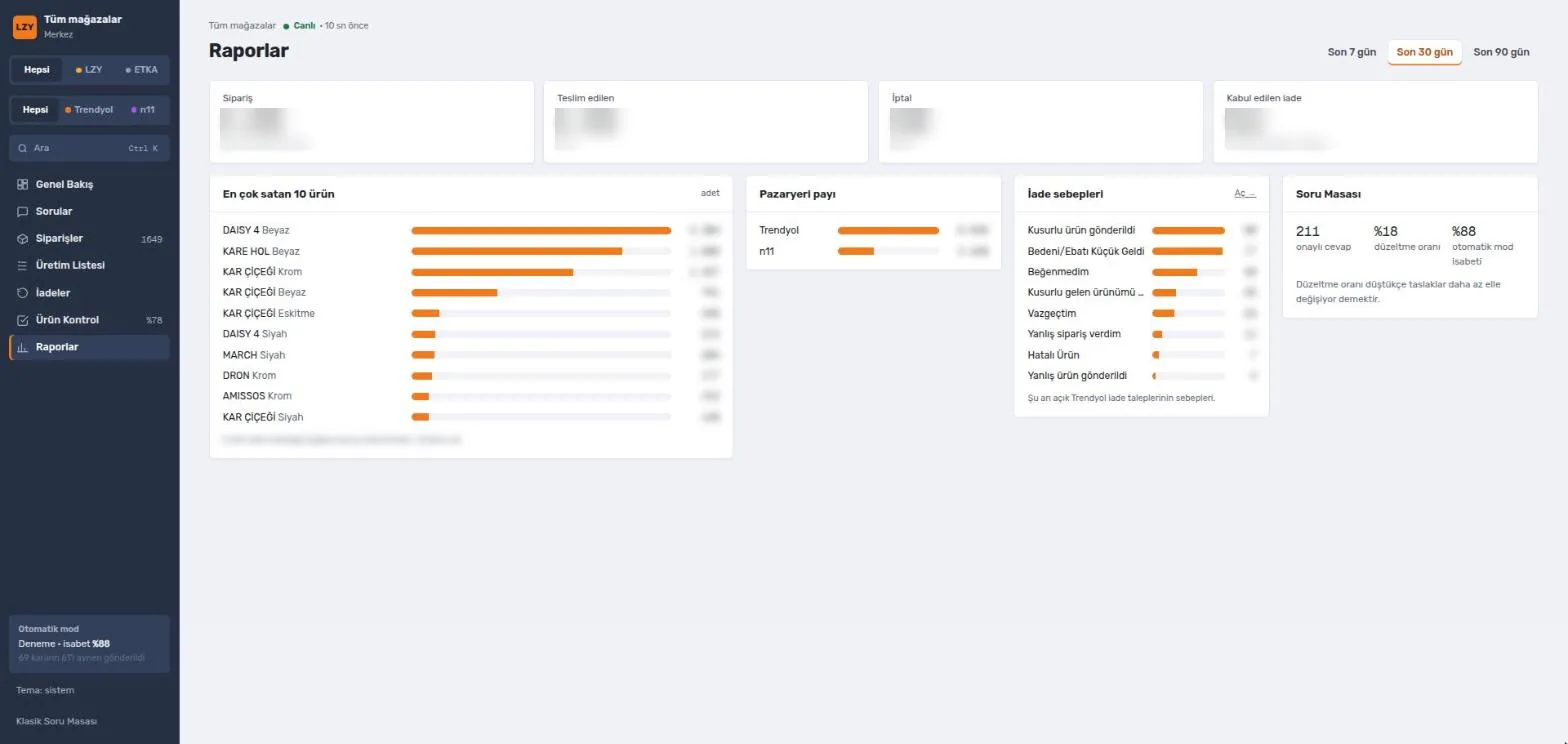Image resolution: width=1568 pixels, height=744 pixels.
Task: Click the Sipariş summary card
Action: click(371, 122)
